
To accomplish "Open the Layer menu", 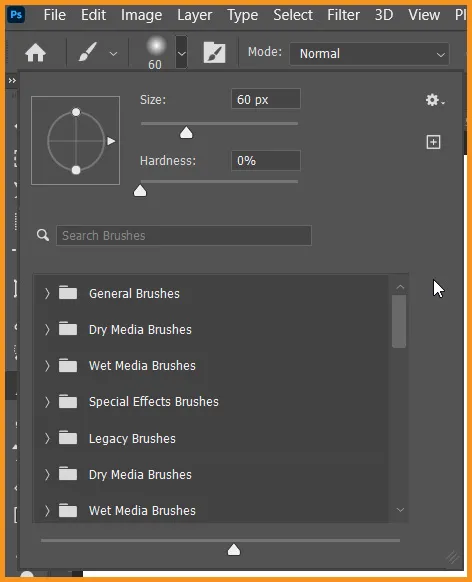I will (194, 15).
